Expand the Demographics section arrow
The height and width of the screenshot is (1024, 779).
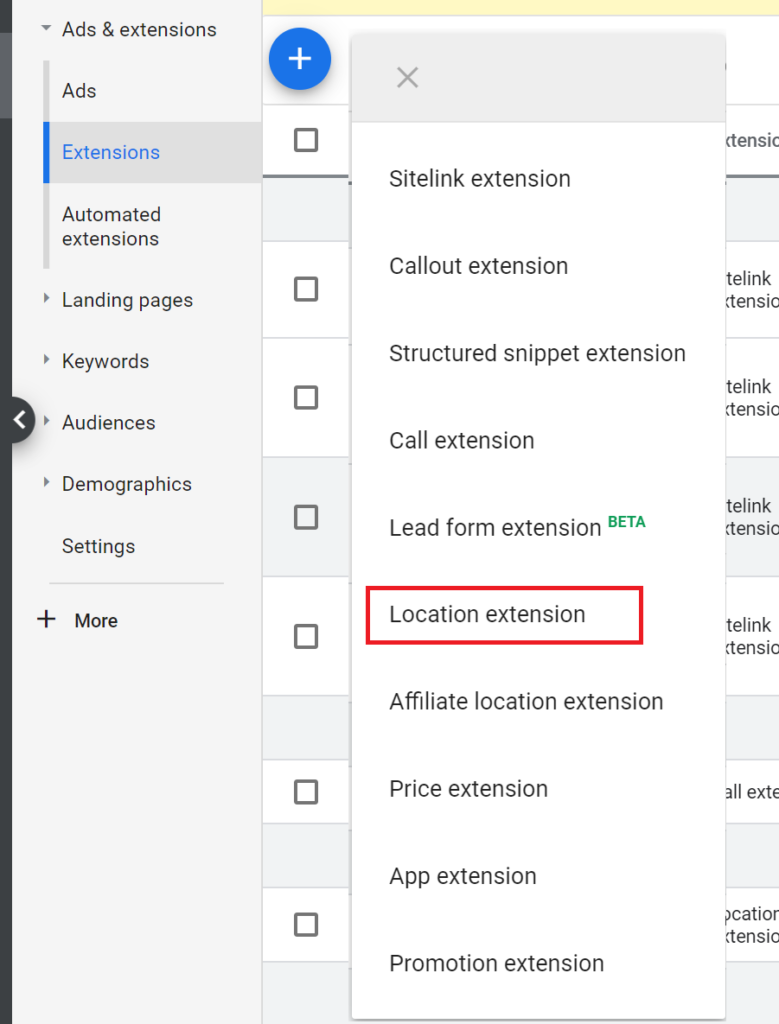[x=46, y=483]
